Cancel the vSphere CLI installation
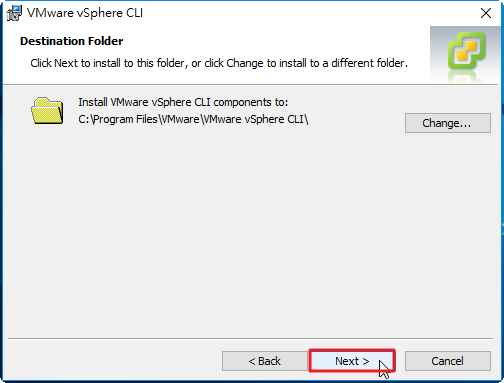Screen dimensions: 504x383 coord(448,361)
